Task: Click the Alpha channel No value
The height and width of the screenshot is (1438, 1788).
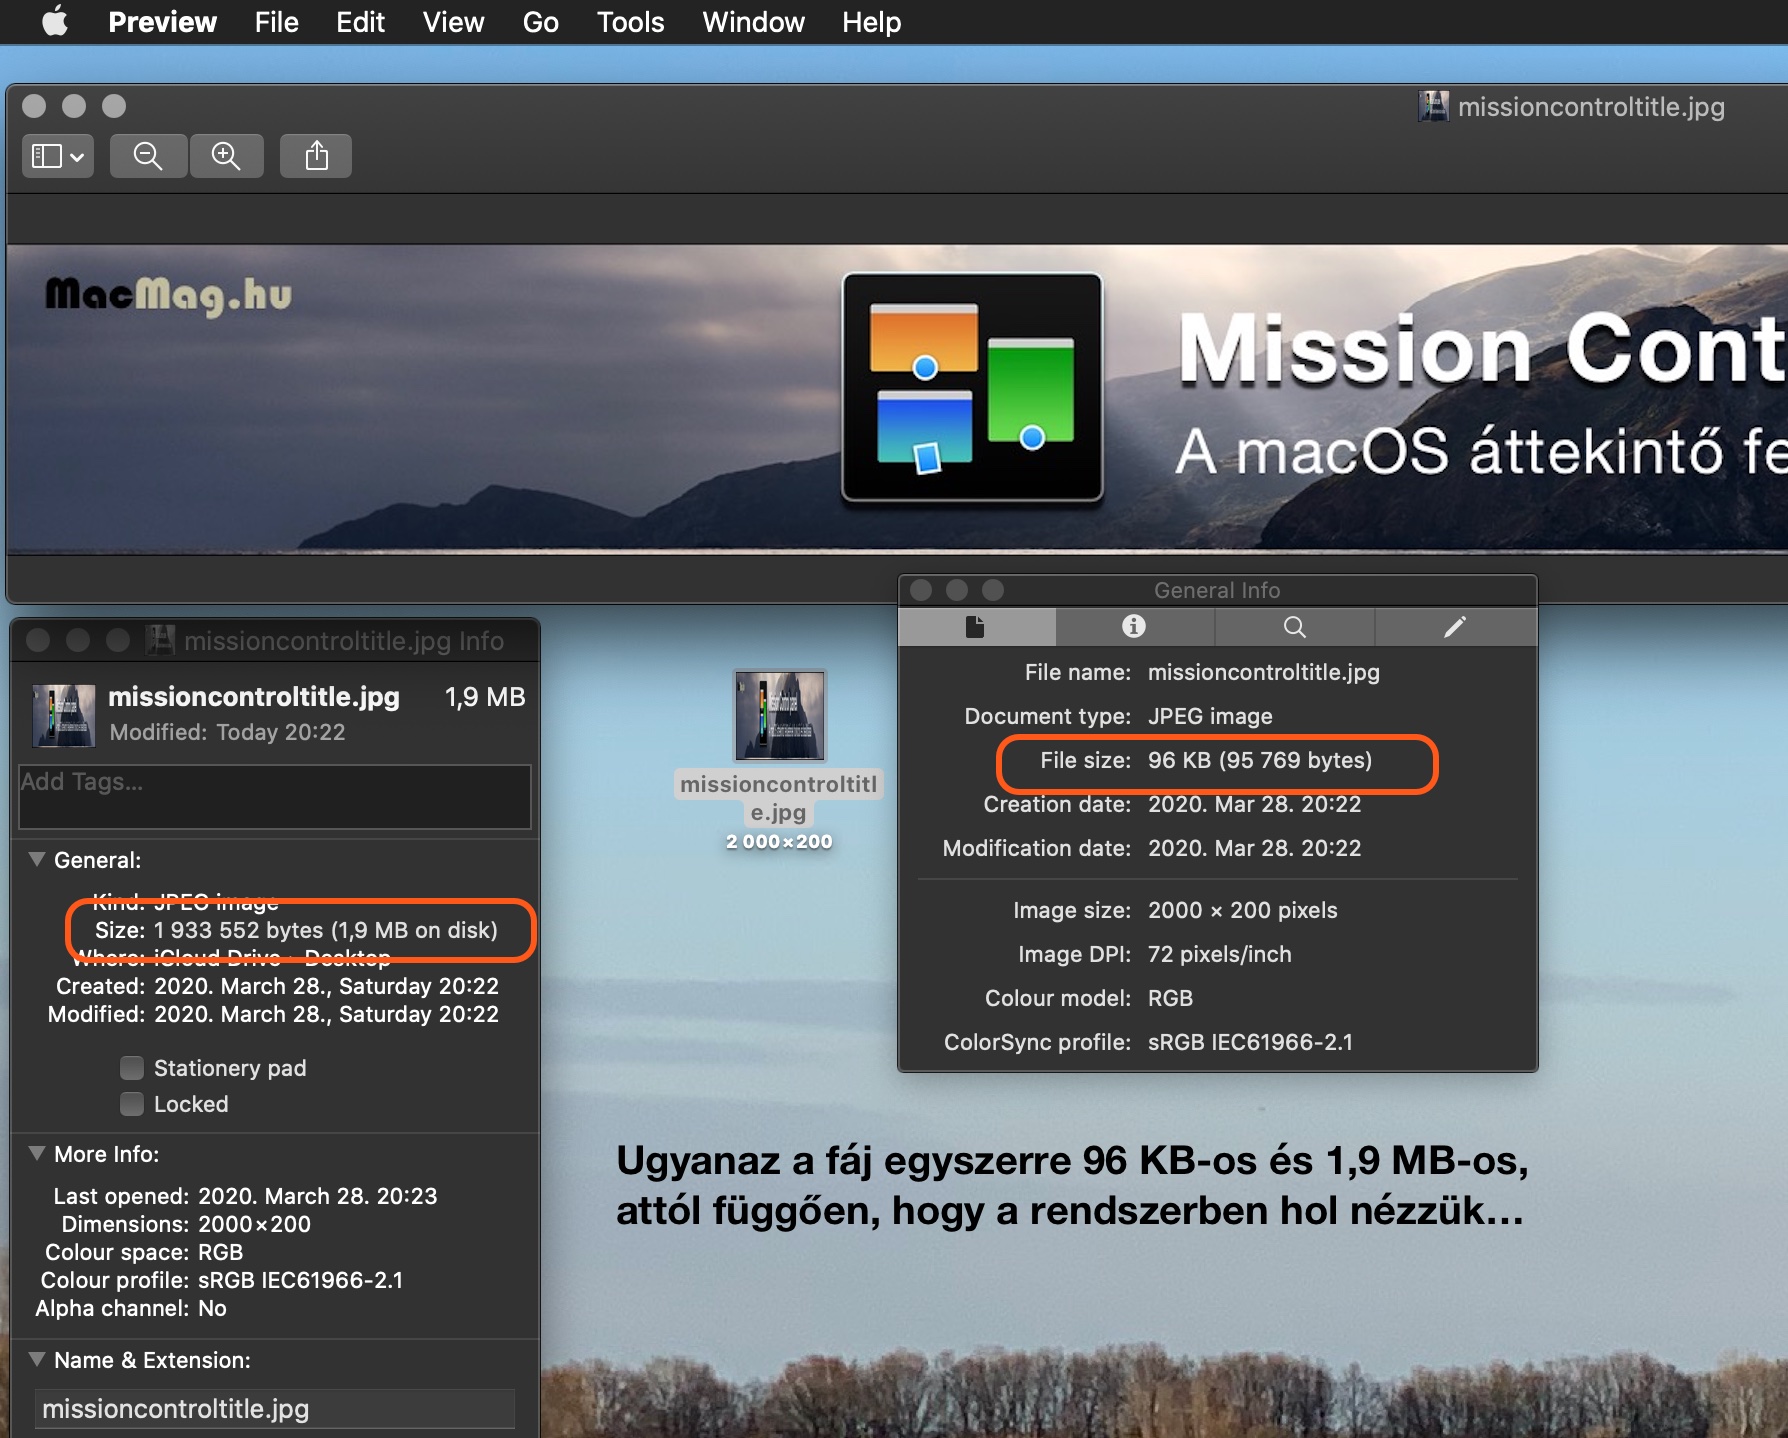Action: pos(212,1308)
